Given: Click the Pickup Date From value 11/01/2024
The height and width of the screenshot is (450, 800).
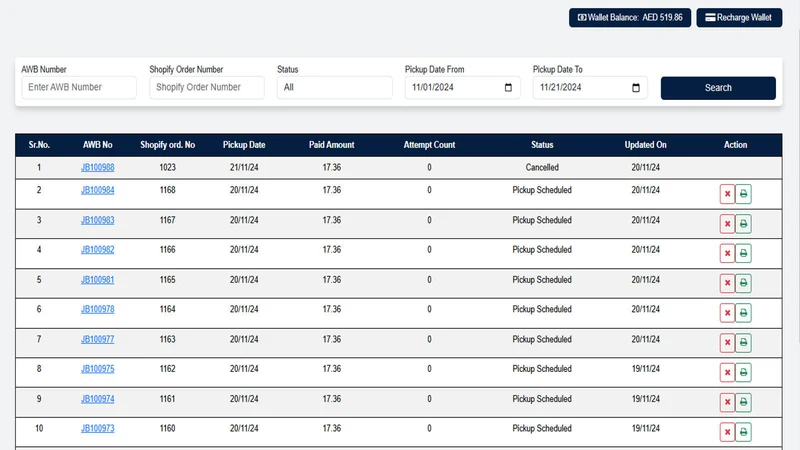Looking at the screenshot, I should pyautogui.click(x=433, y=87).
